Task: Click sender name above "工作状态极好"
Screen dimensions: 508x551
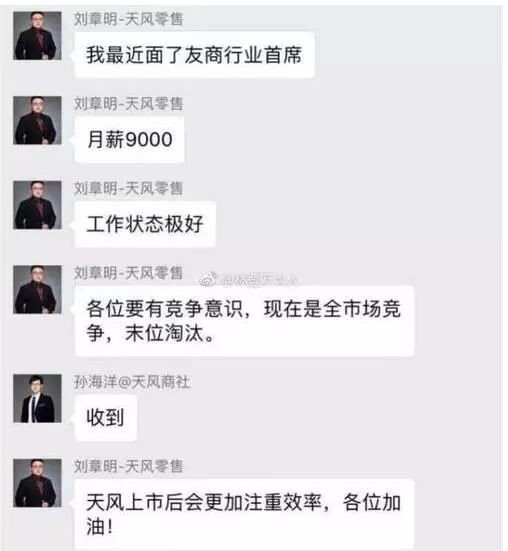Action: pos(128,188)
